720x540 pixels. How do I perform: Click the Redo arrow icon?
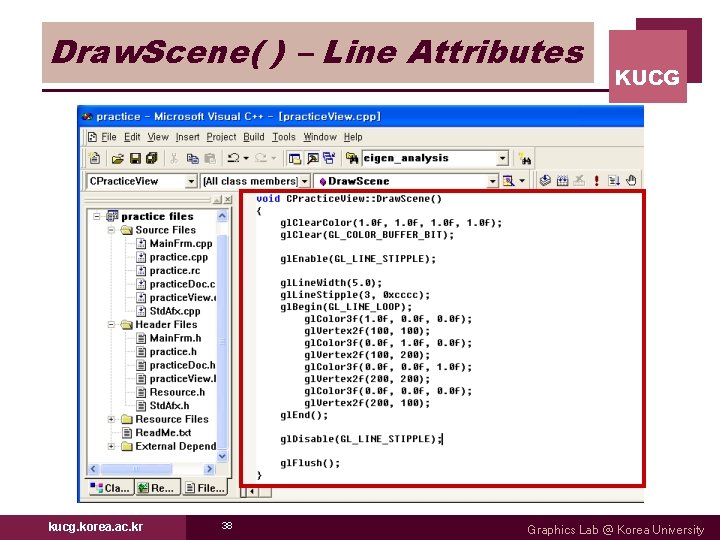[x=260, y=158]
